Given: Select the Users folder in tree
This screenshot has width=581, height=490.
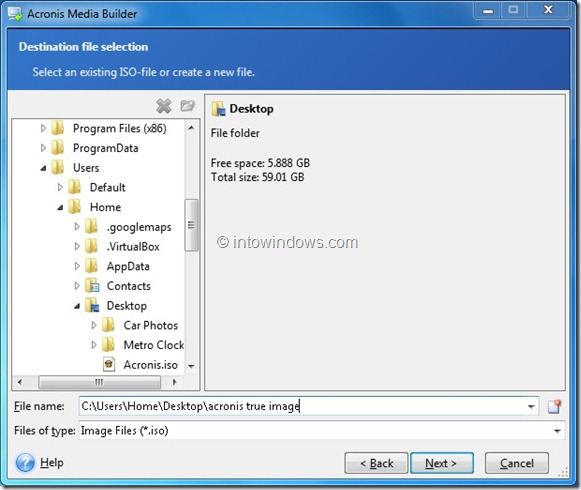Looking at the screenshot, I should coord(86,168).
